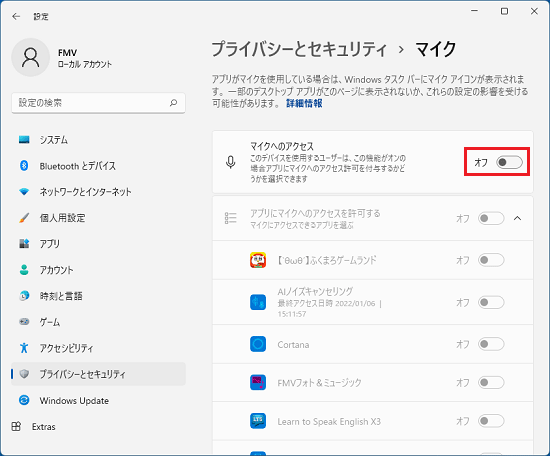Click the FMV ローカル アカウント name

click(x=85, y=58)
